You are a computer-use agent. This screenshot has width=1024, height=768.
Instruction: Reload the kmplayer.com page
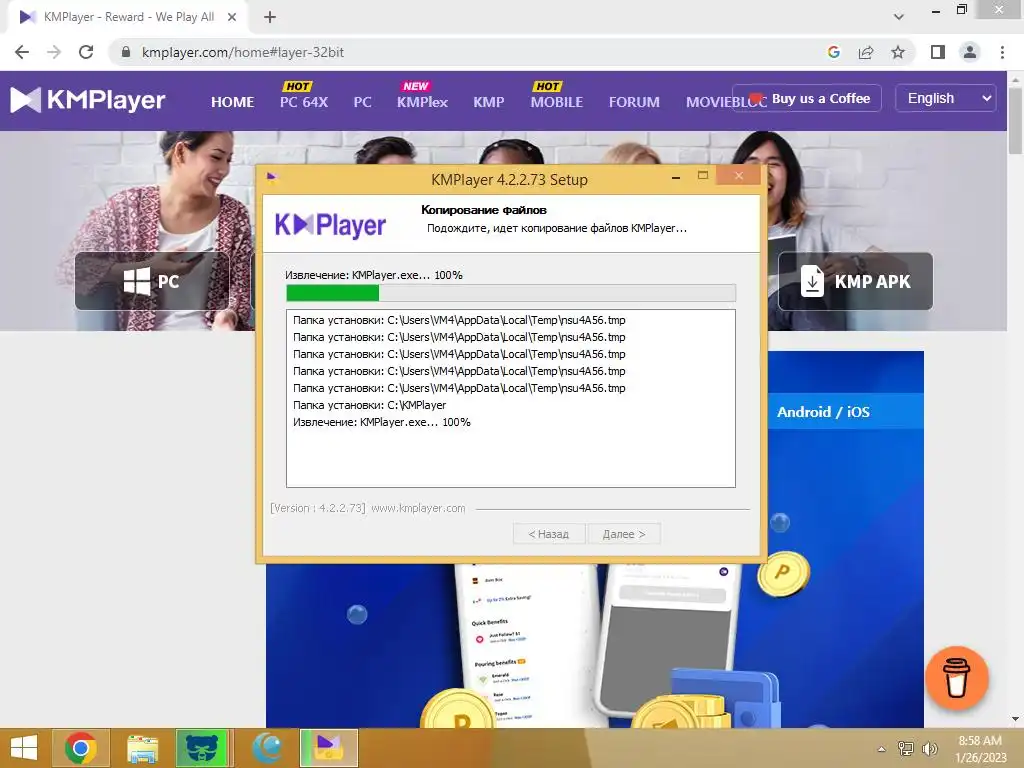tap(86, 52)
